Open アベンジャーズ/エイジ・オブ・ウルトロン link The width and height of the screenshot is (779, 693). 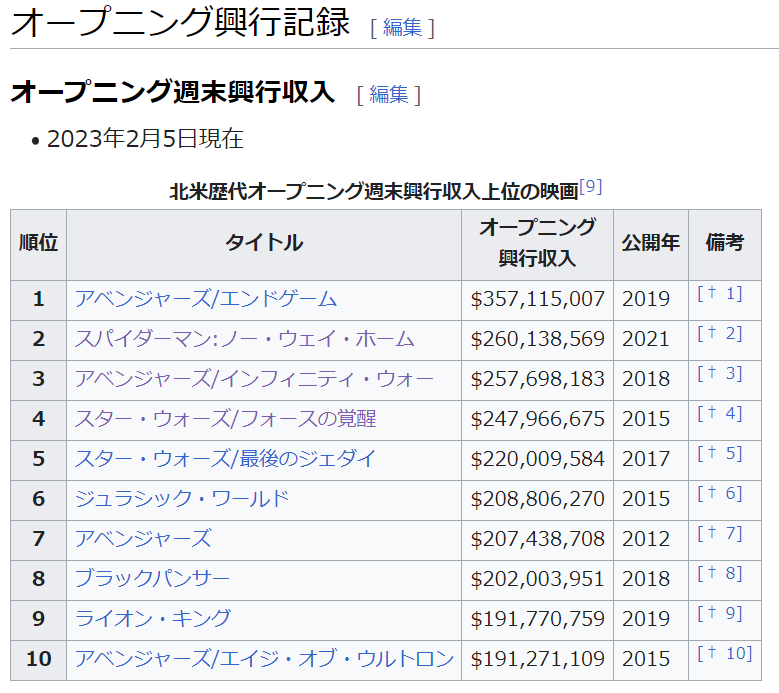click(264, 659)
